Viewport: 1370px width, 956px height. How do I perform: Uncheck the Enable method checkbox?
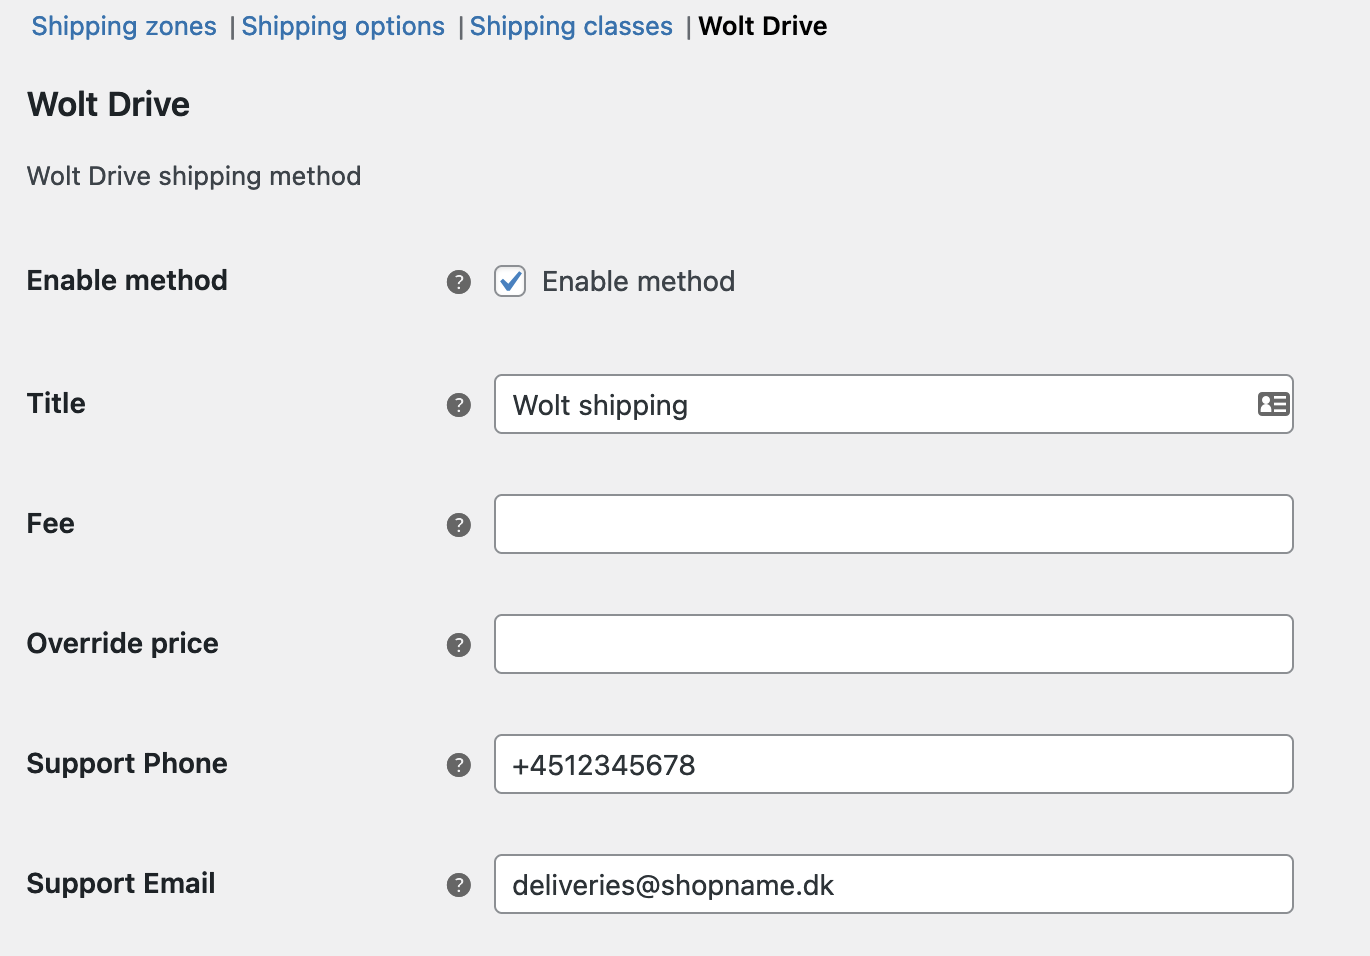[x=510, y=282]
